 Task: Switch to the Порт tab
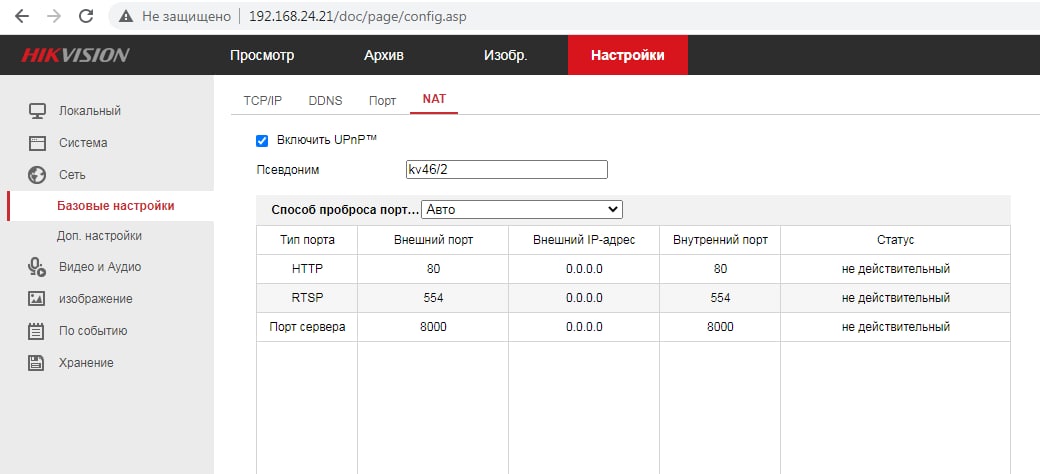coord(382,101)
